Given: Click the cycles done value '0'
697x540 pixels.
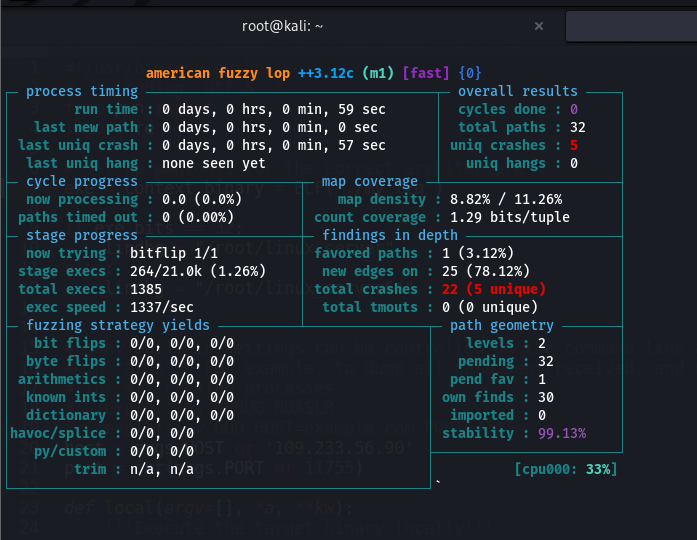Looking at the screenshot, I should [x=574, y=109].
